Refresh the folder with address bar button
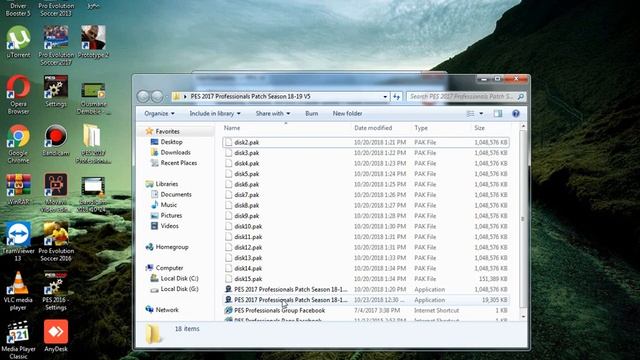This screenshot has height=360, width=640. [396, 96]
